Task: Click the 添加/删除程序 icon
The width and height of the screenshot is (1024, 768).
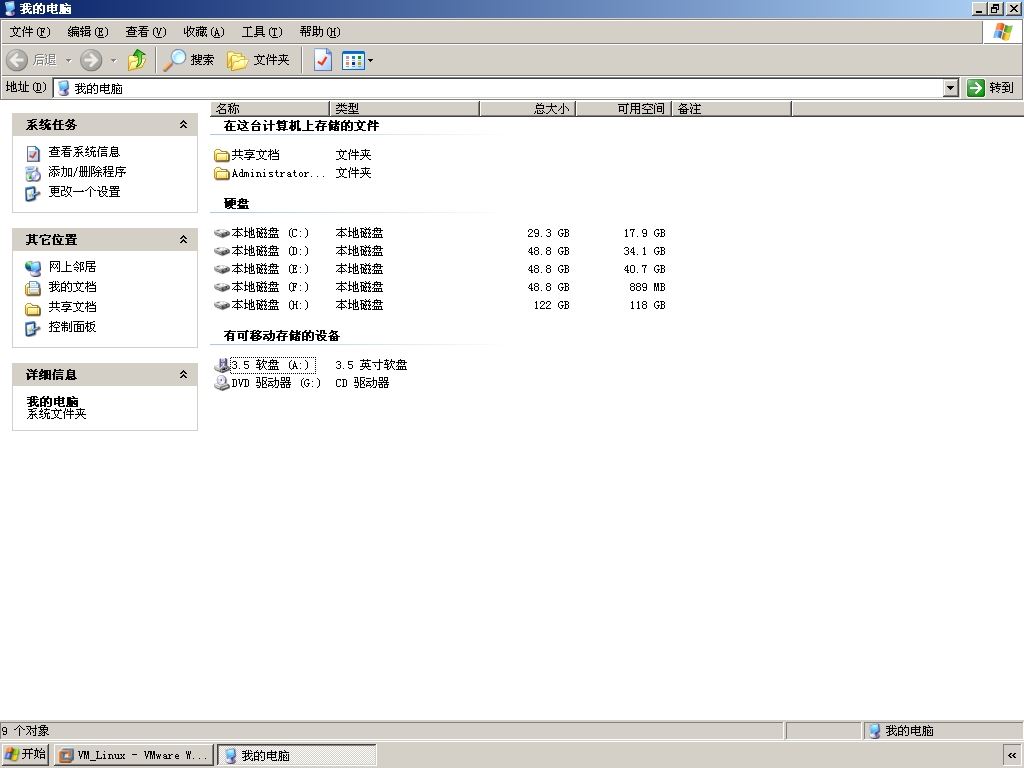Action: pos(33,173)
